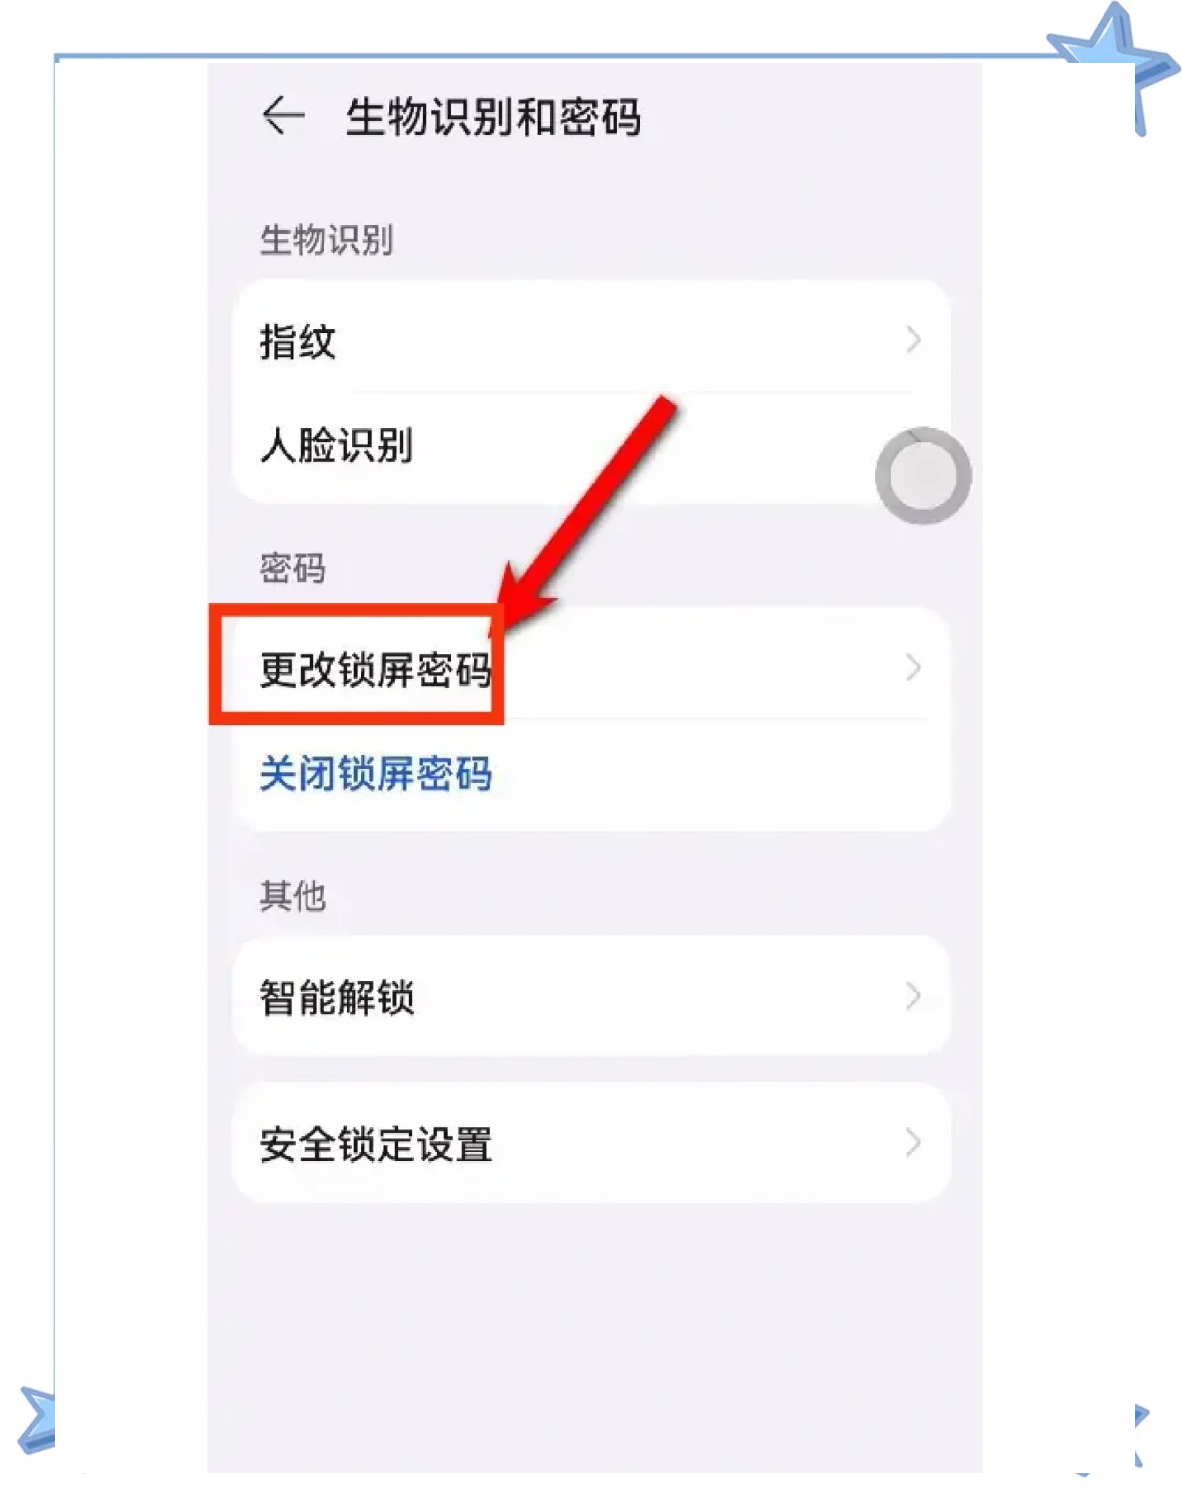1182x1494 pixels.
Task: Click the red annotation arrow
Action: click(x=590, y=511)
